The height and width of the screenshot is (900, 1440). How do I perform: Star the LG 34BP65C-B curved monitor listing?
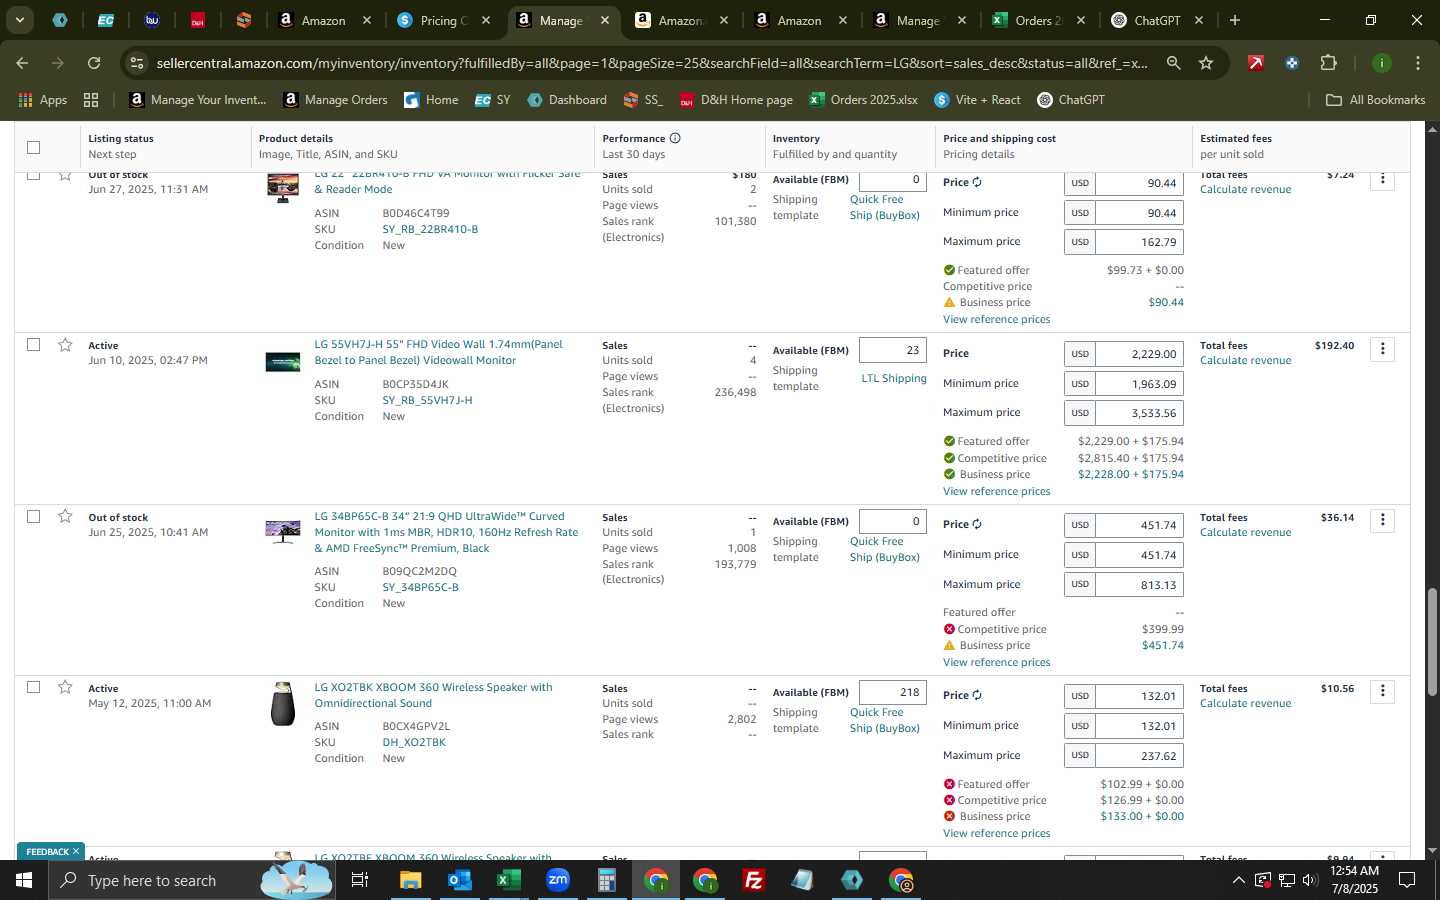(x=65, y=517)
